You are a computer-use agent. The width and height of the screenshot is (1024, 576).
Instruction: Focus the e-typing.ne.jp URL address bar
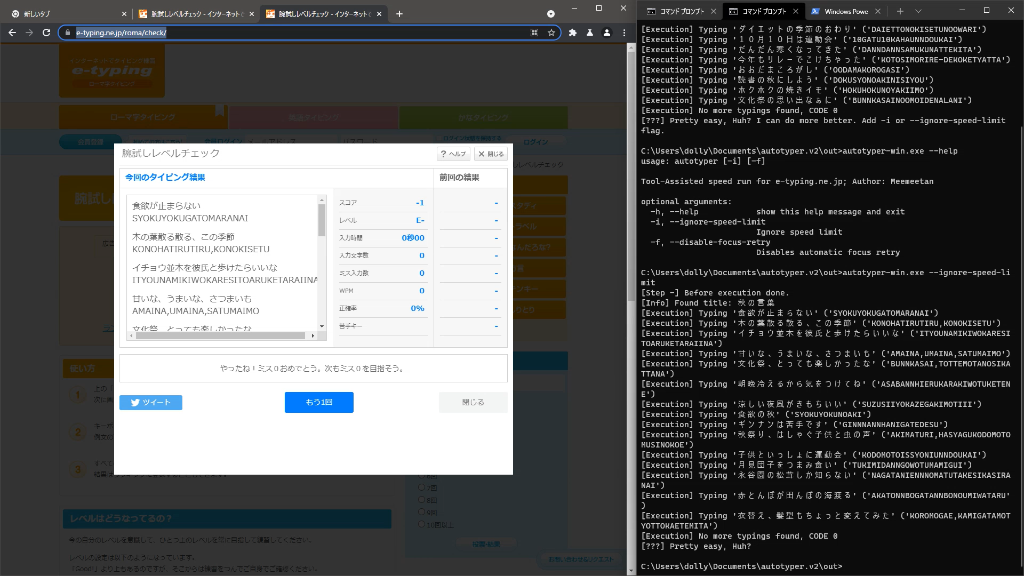(300, 32)
